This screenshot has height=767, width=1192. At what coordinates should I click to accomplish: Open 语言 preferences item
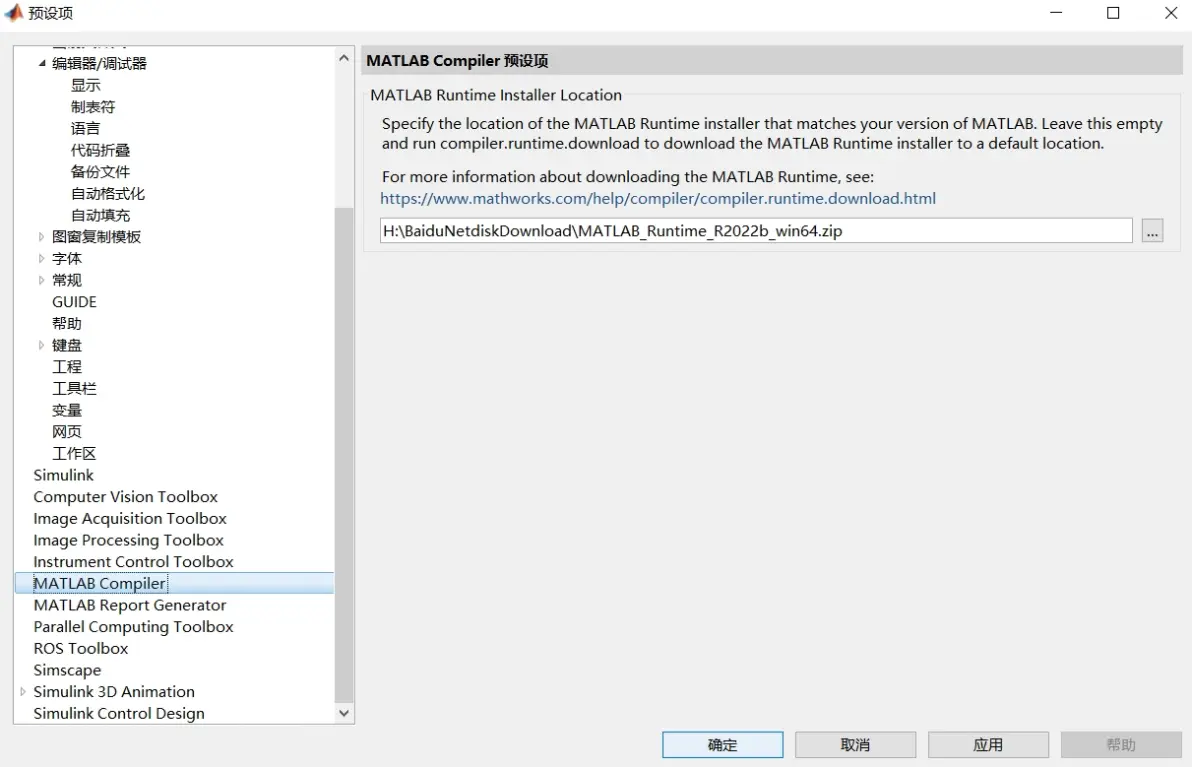click(x=85, y=128)
